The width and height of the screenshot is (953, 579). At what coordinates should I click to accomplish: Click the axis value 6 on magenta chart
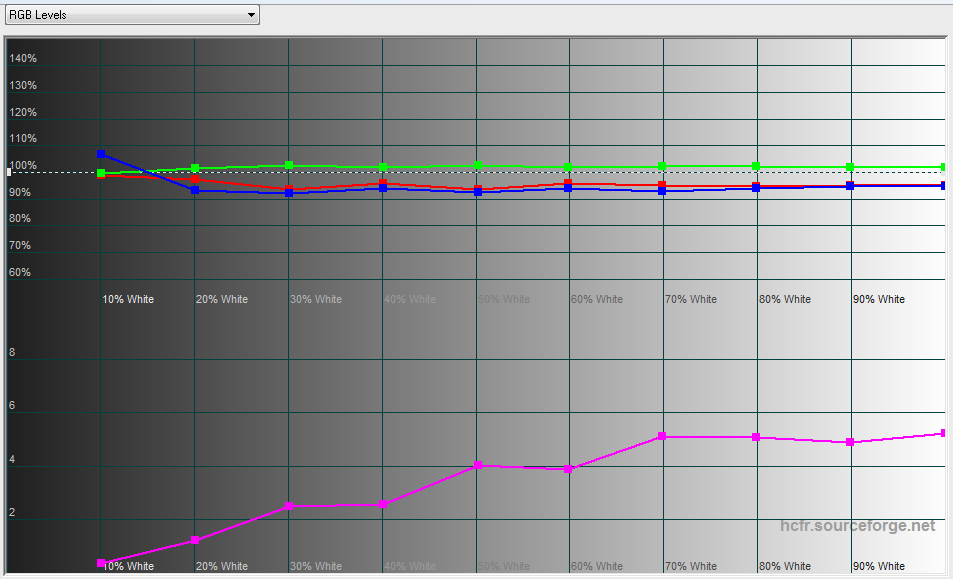pos(12,405)
